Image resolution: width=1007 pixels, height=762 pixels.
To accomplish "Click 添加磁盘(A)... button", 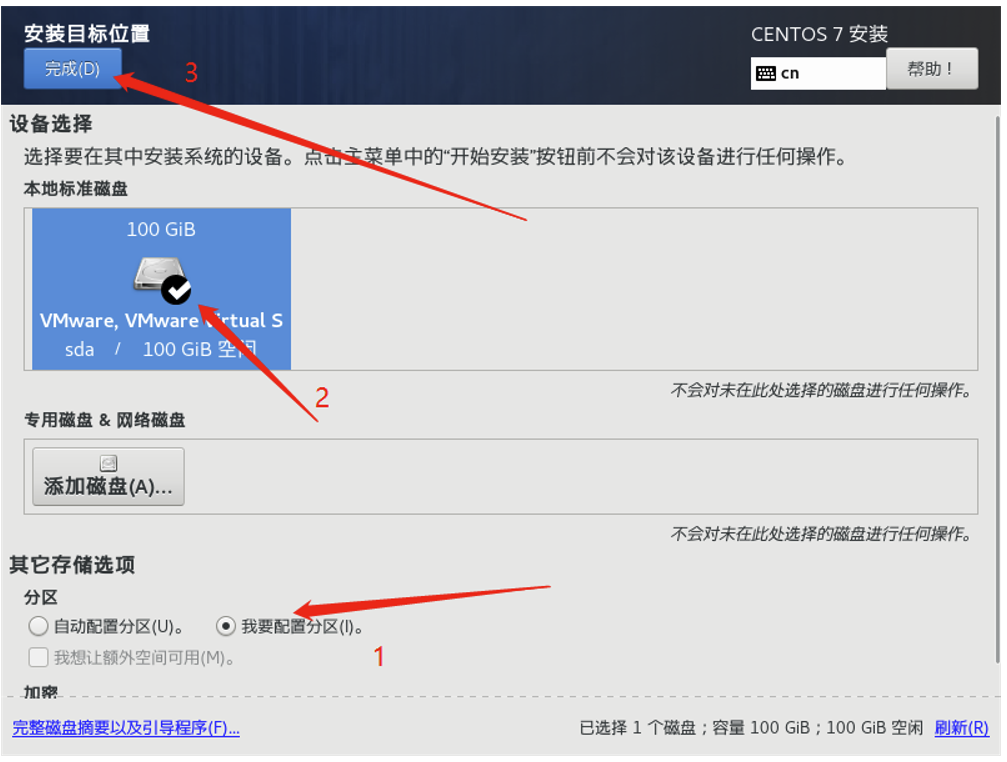I will pyautogui.click(x=109, y=476).
